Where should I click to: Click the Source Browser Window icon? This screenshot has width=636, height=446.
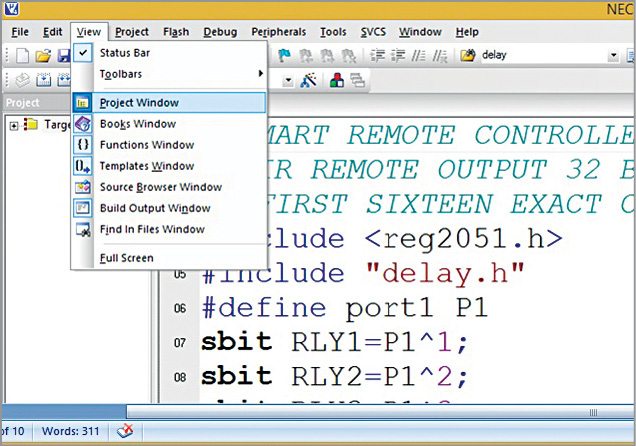83,187
